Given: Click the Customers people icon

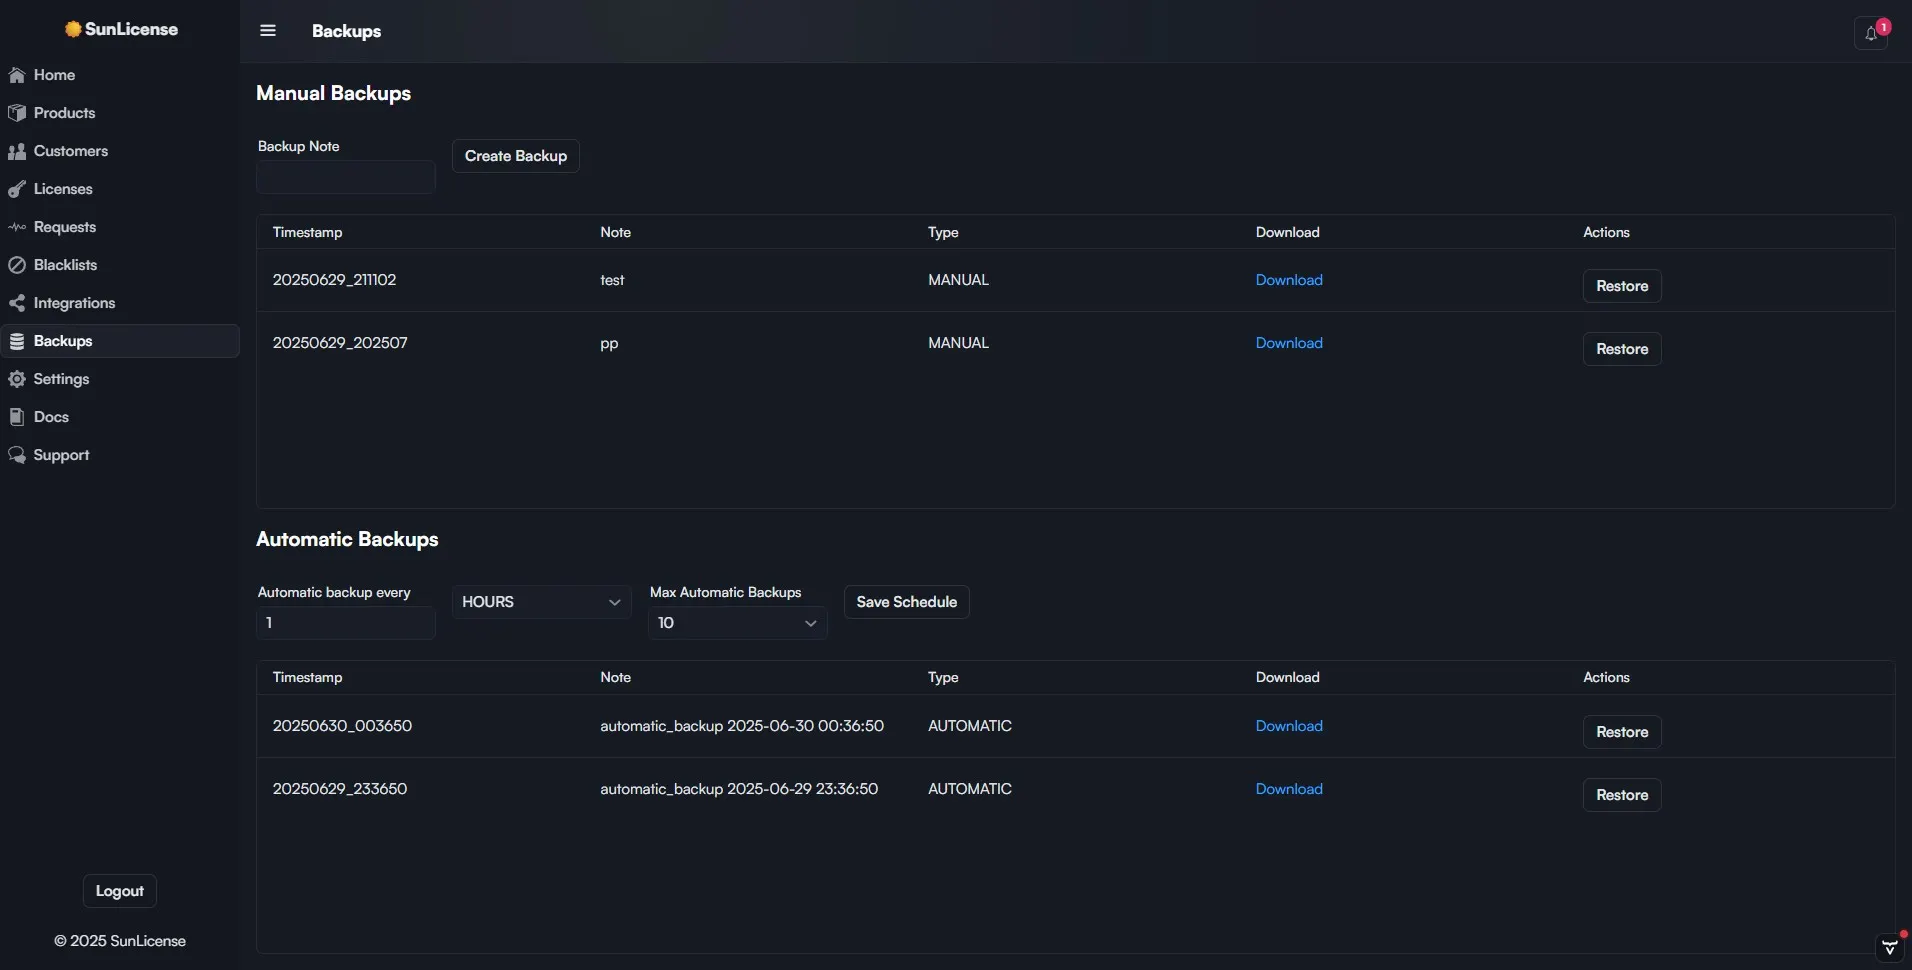Looking at the screenshot, I should [x=17, y=151].
